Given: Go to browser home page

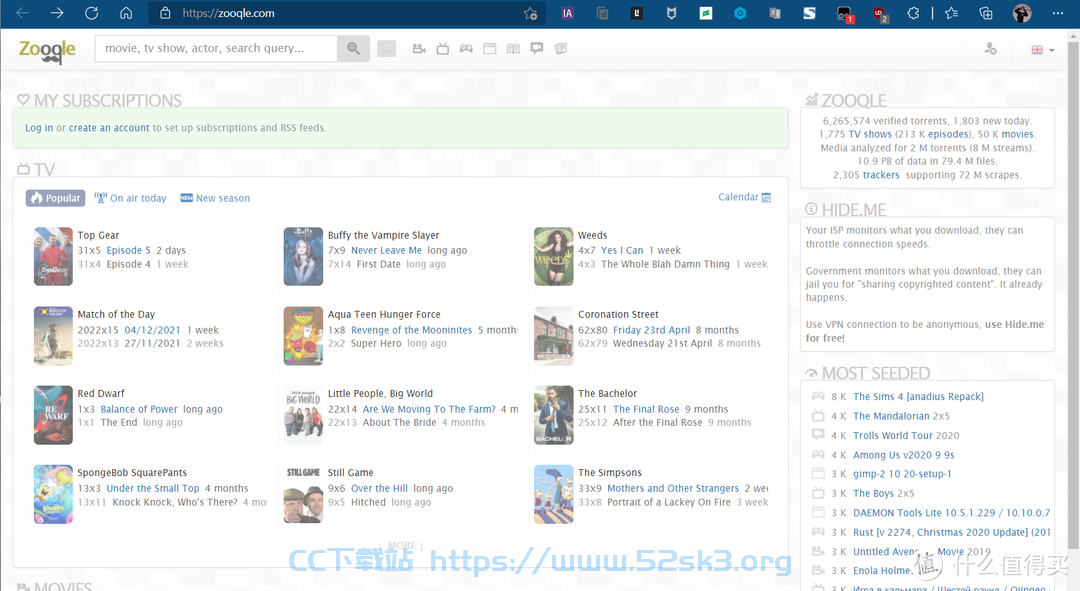Looking at the screenshot, I should click(x=126, y=13).
